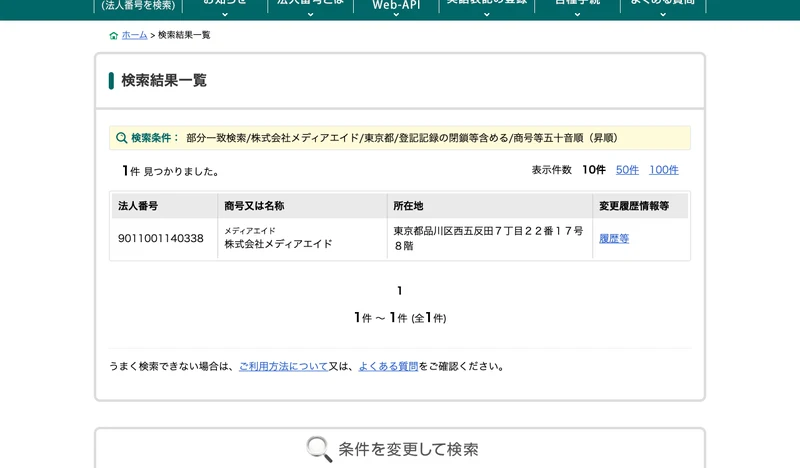This screenshot has width=800, height=468.
Task: Click the 条件を変更して検索 heading
Action: pyautogui.click(x=408, y=449)
